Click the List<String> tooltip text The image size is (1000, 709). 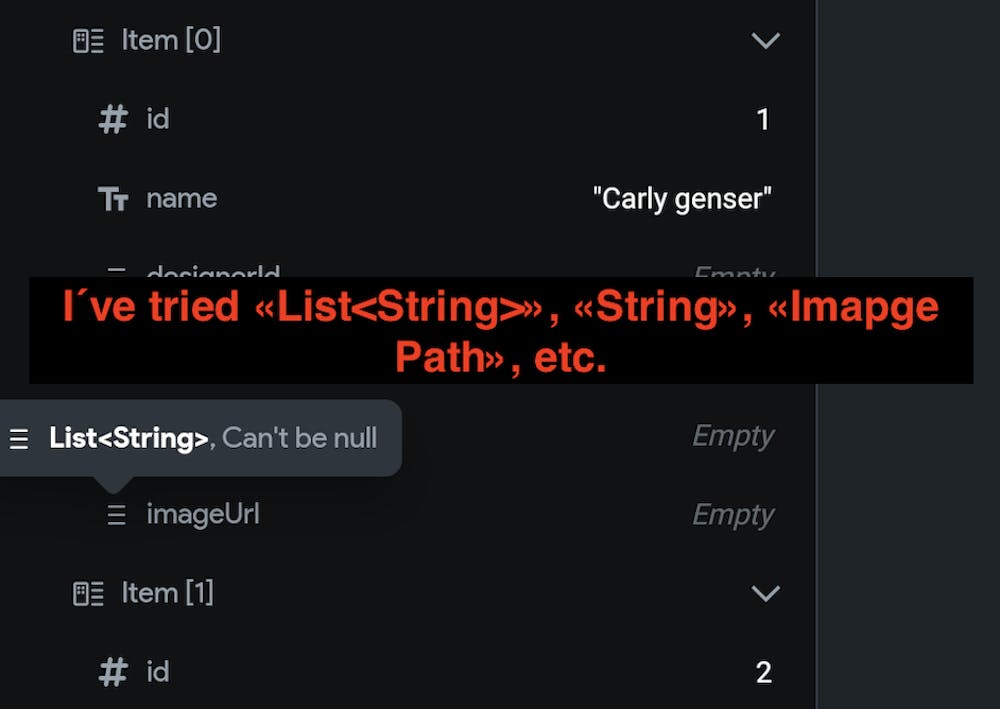(212, 438)
